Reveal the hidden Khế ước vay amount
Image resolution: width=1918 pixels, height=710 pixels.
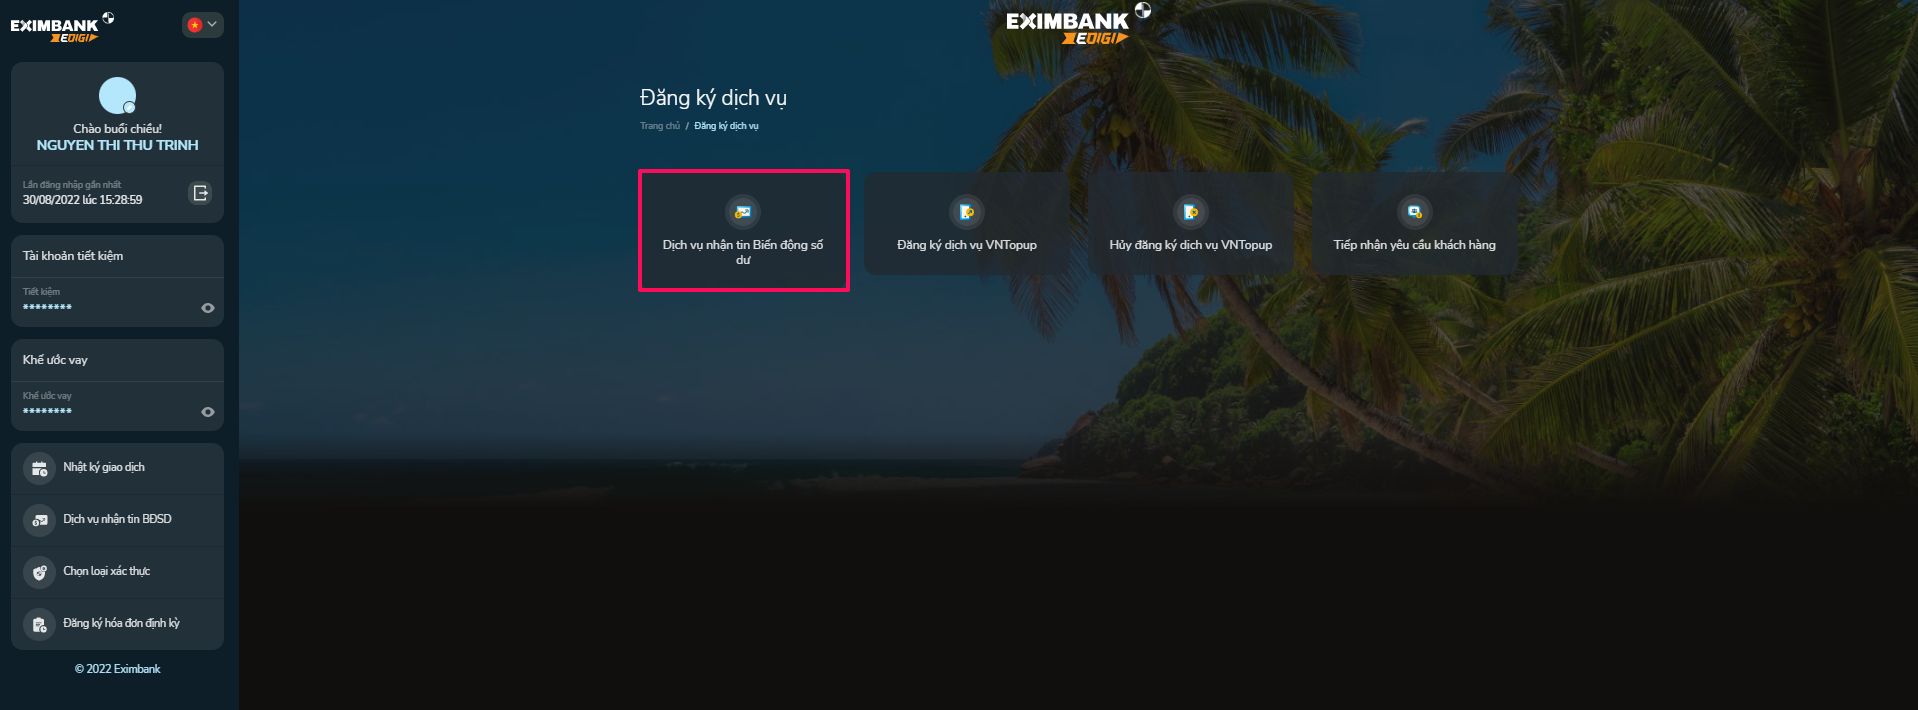208,412
